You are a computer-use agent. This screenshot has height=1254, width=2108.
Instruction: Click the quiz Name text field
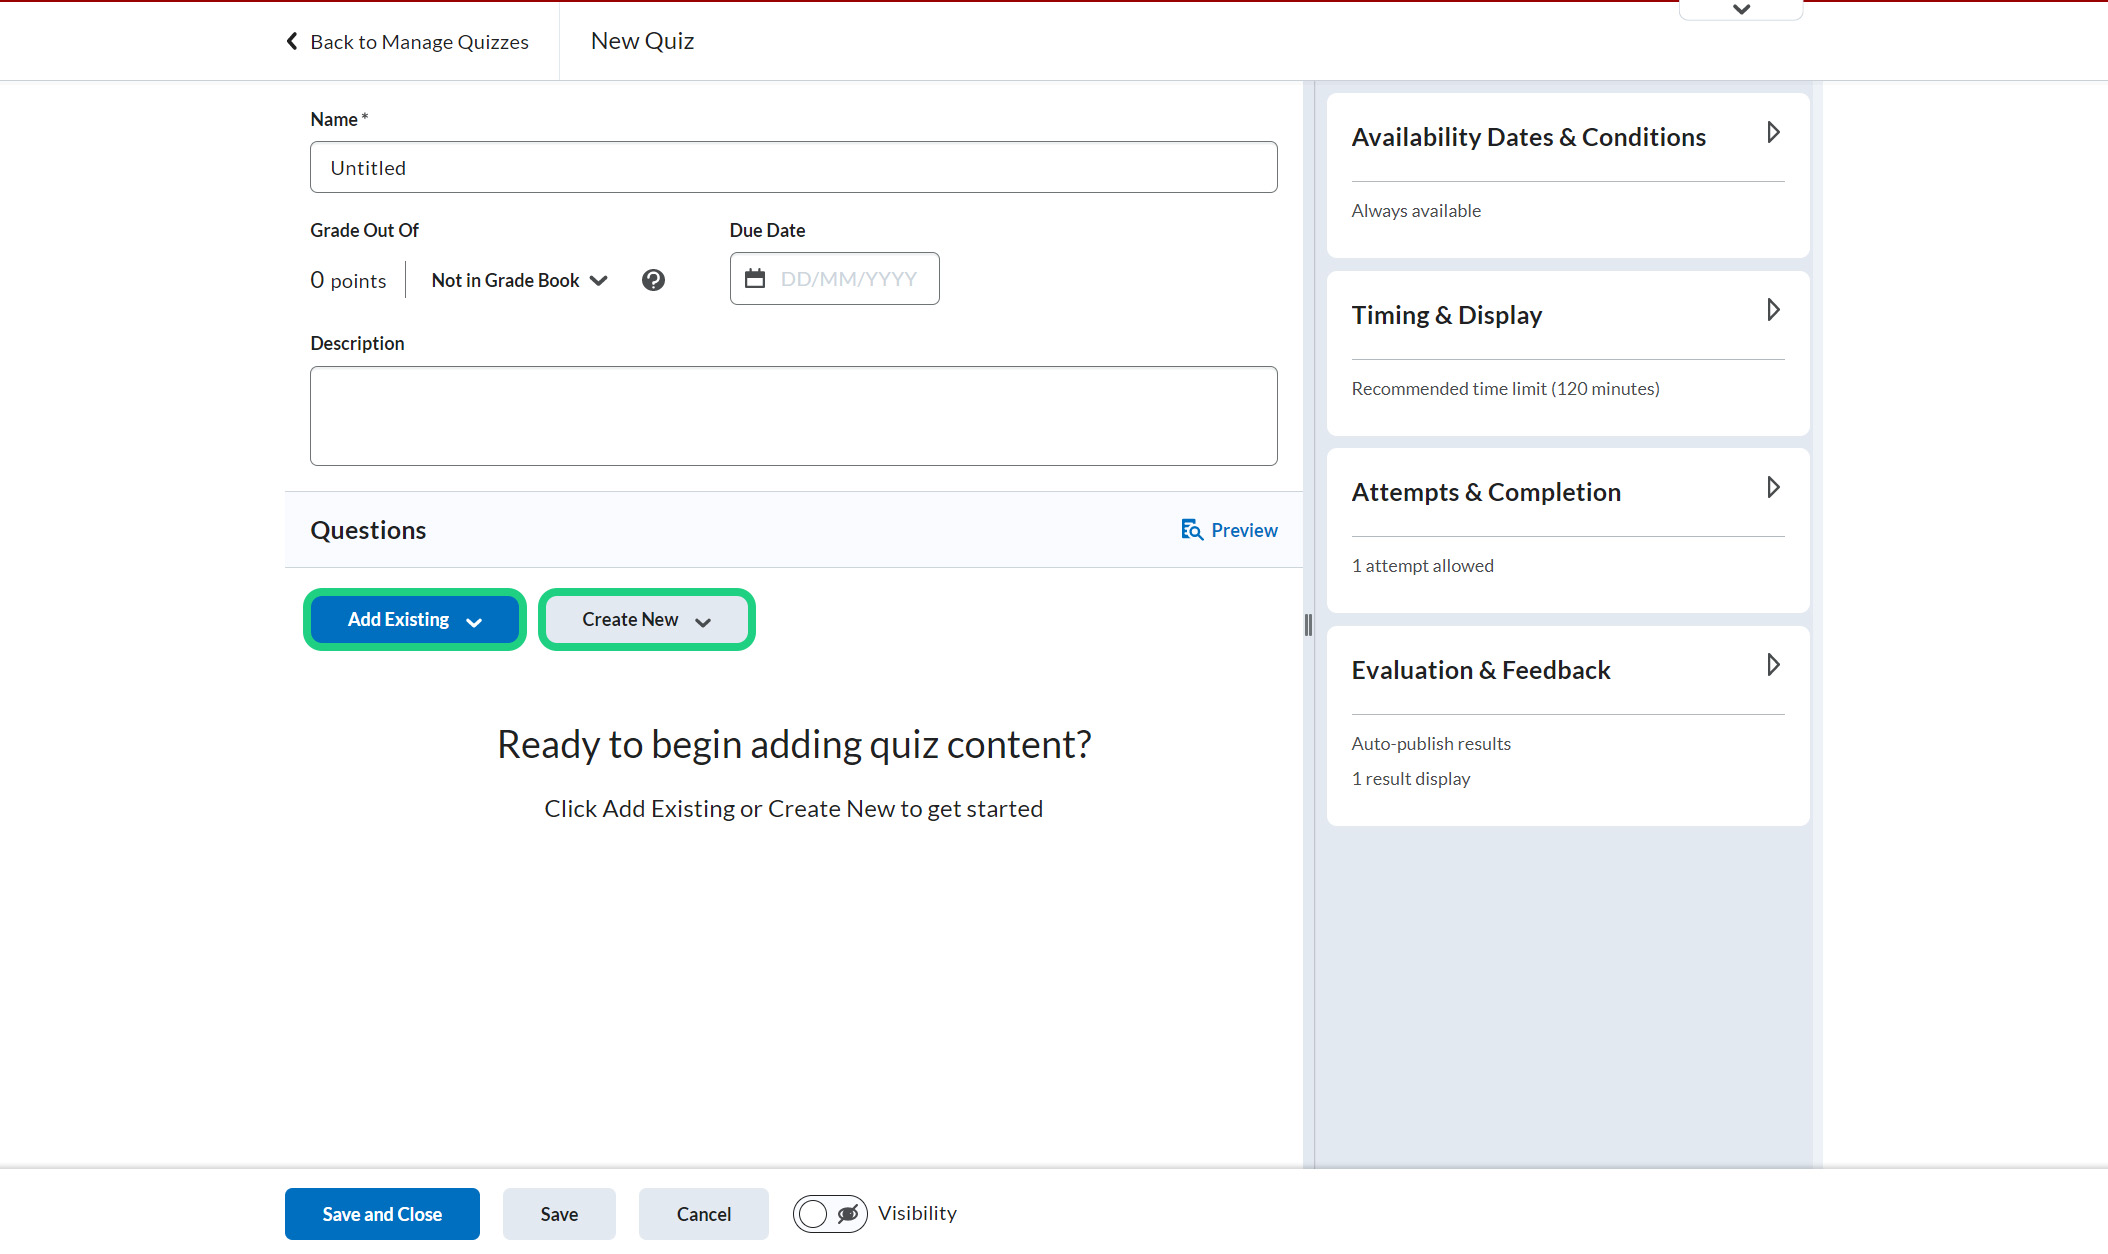[x=793, y=167]
